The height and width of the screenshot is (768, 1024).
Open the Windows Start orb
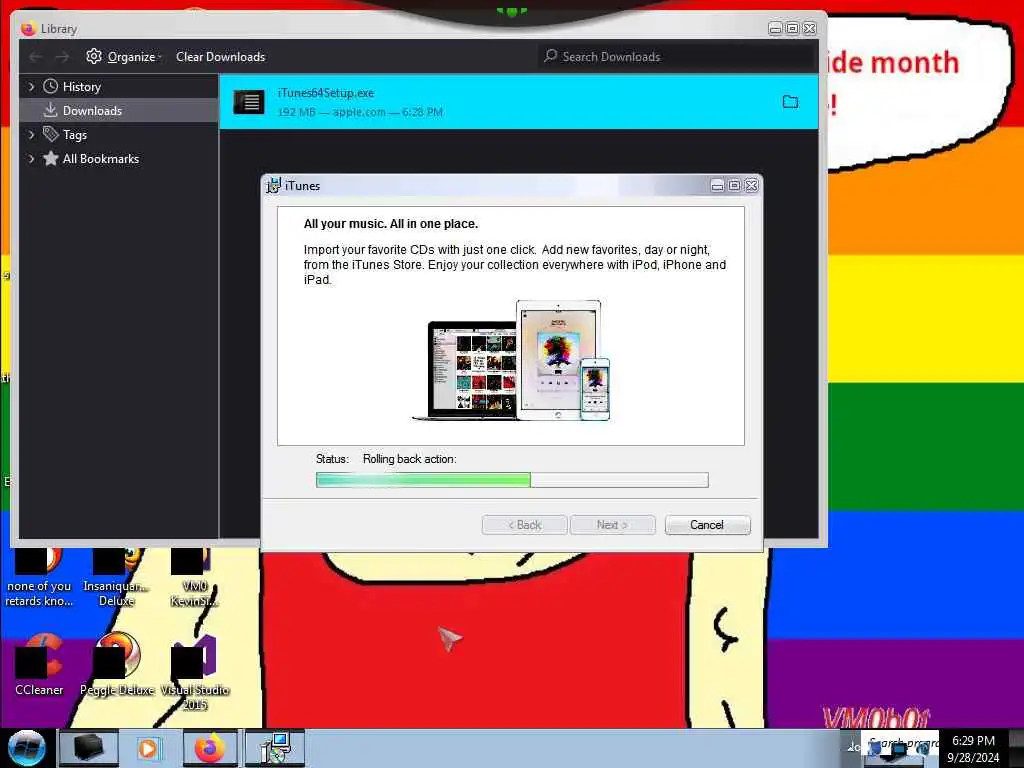click(x=27, y=748)
